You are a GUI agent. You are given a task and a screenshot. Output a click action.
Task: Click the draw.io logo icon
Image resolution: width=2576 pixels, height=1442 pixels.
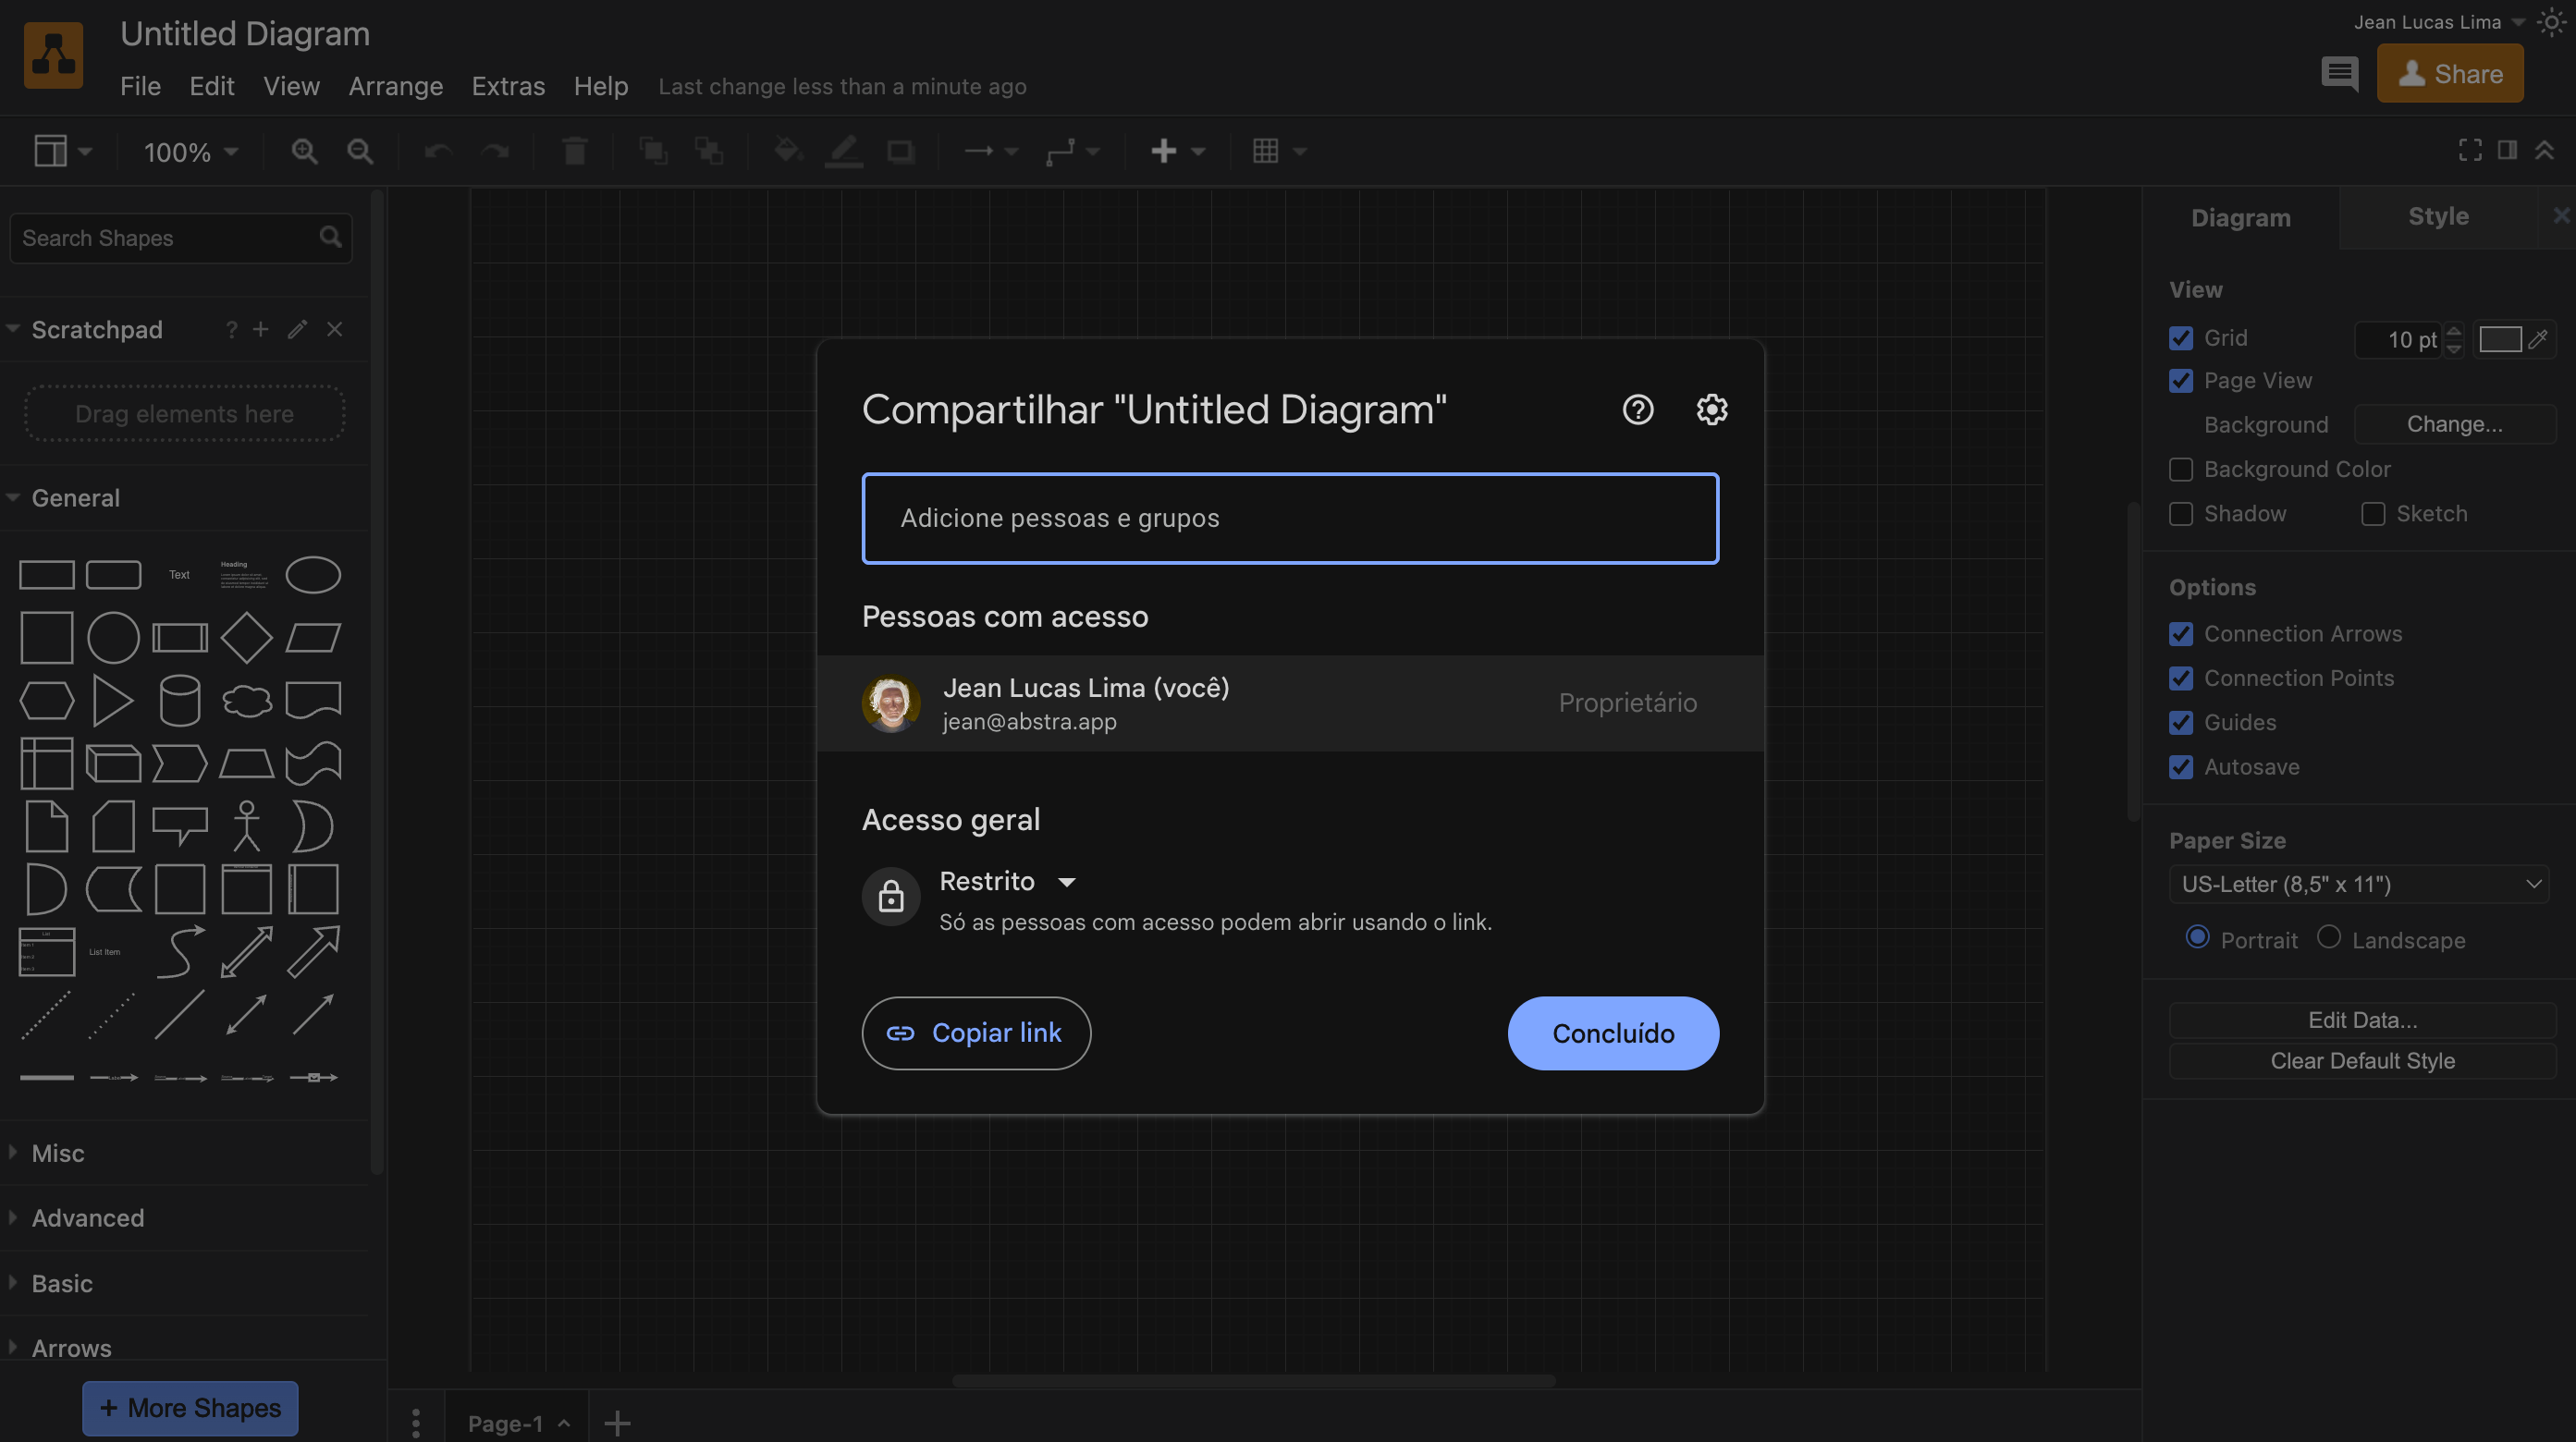[x=53, y=56]
